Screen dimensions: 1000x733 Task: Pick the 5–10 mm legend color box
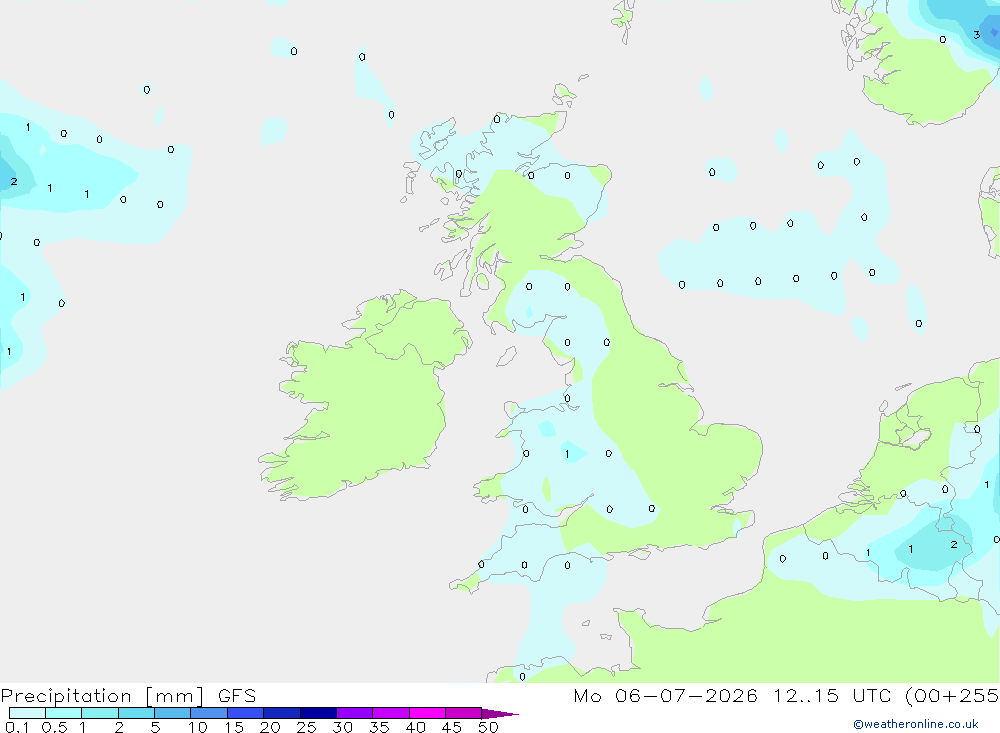(x=173, y=713)
